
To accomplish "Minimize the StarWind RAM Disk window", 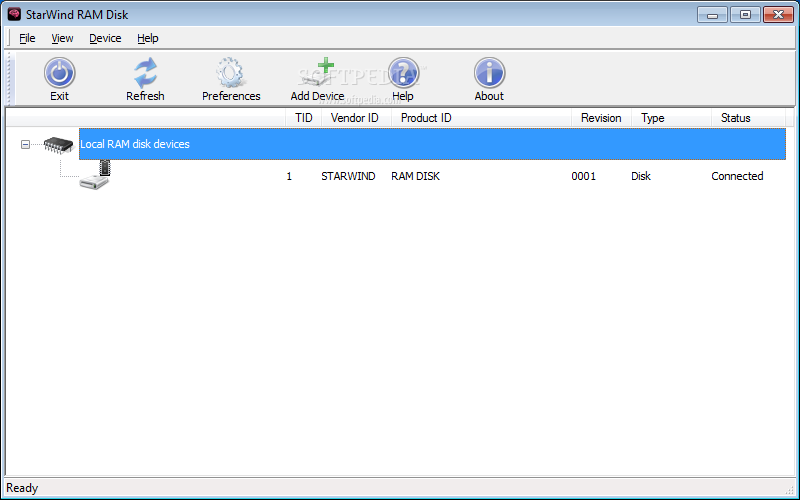I will [x=713, y=15].
